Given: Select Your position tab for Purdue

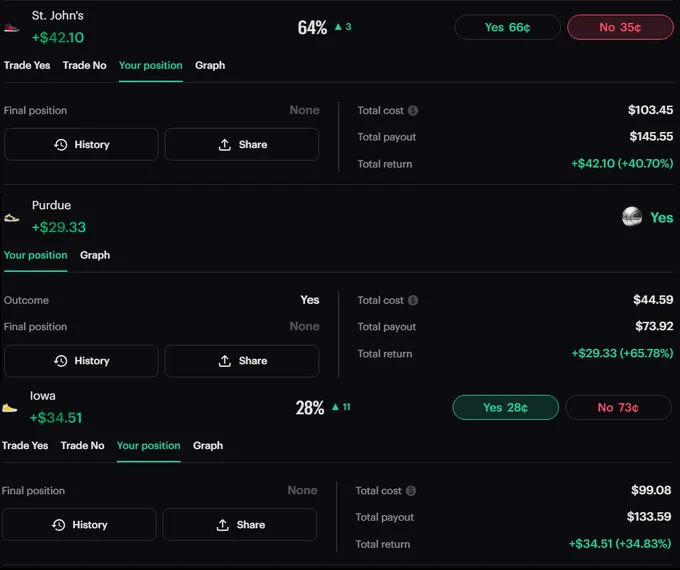Looking at the screenshot, I should [x=36, y=255].
